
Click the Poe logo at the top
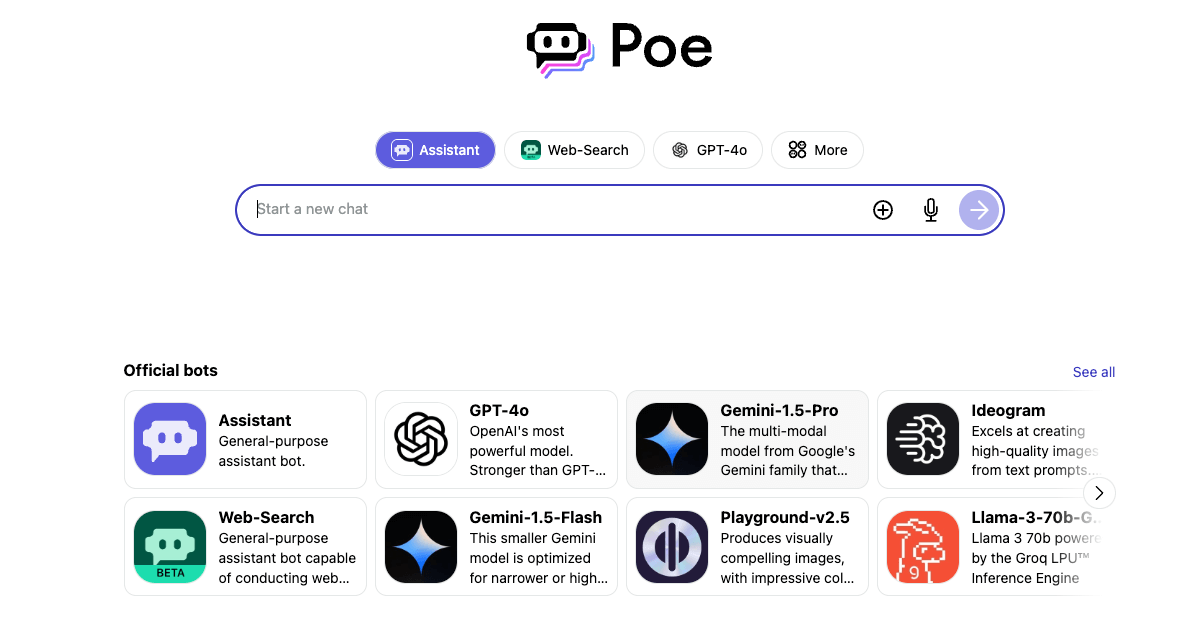tap(619, 47)
